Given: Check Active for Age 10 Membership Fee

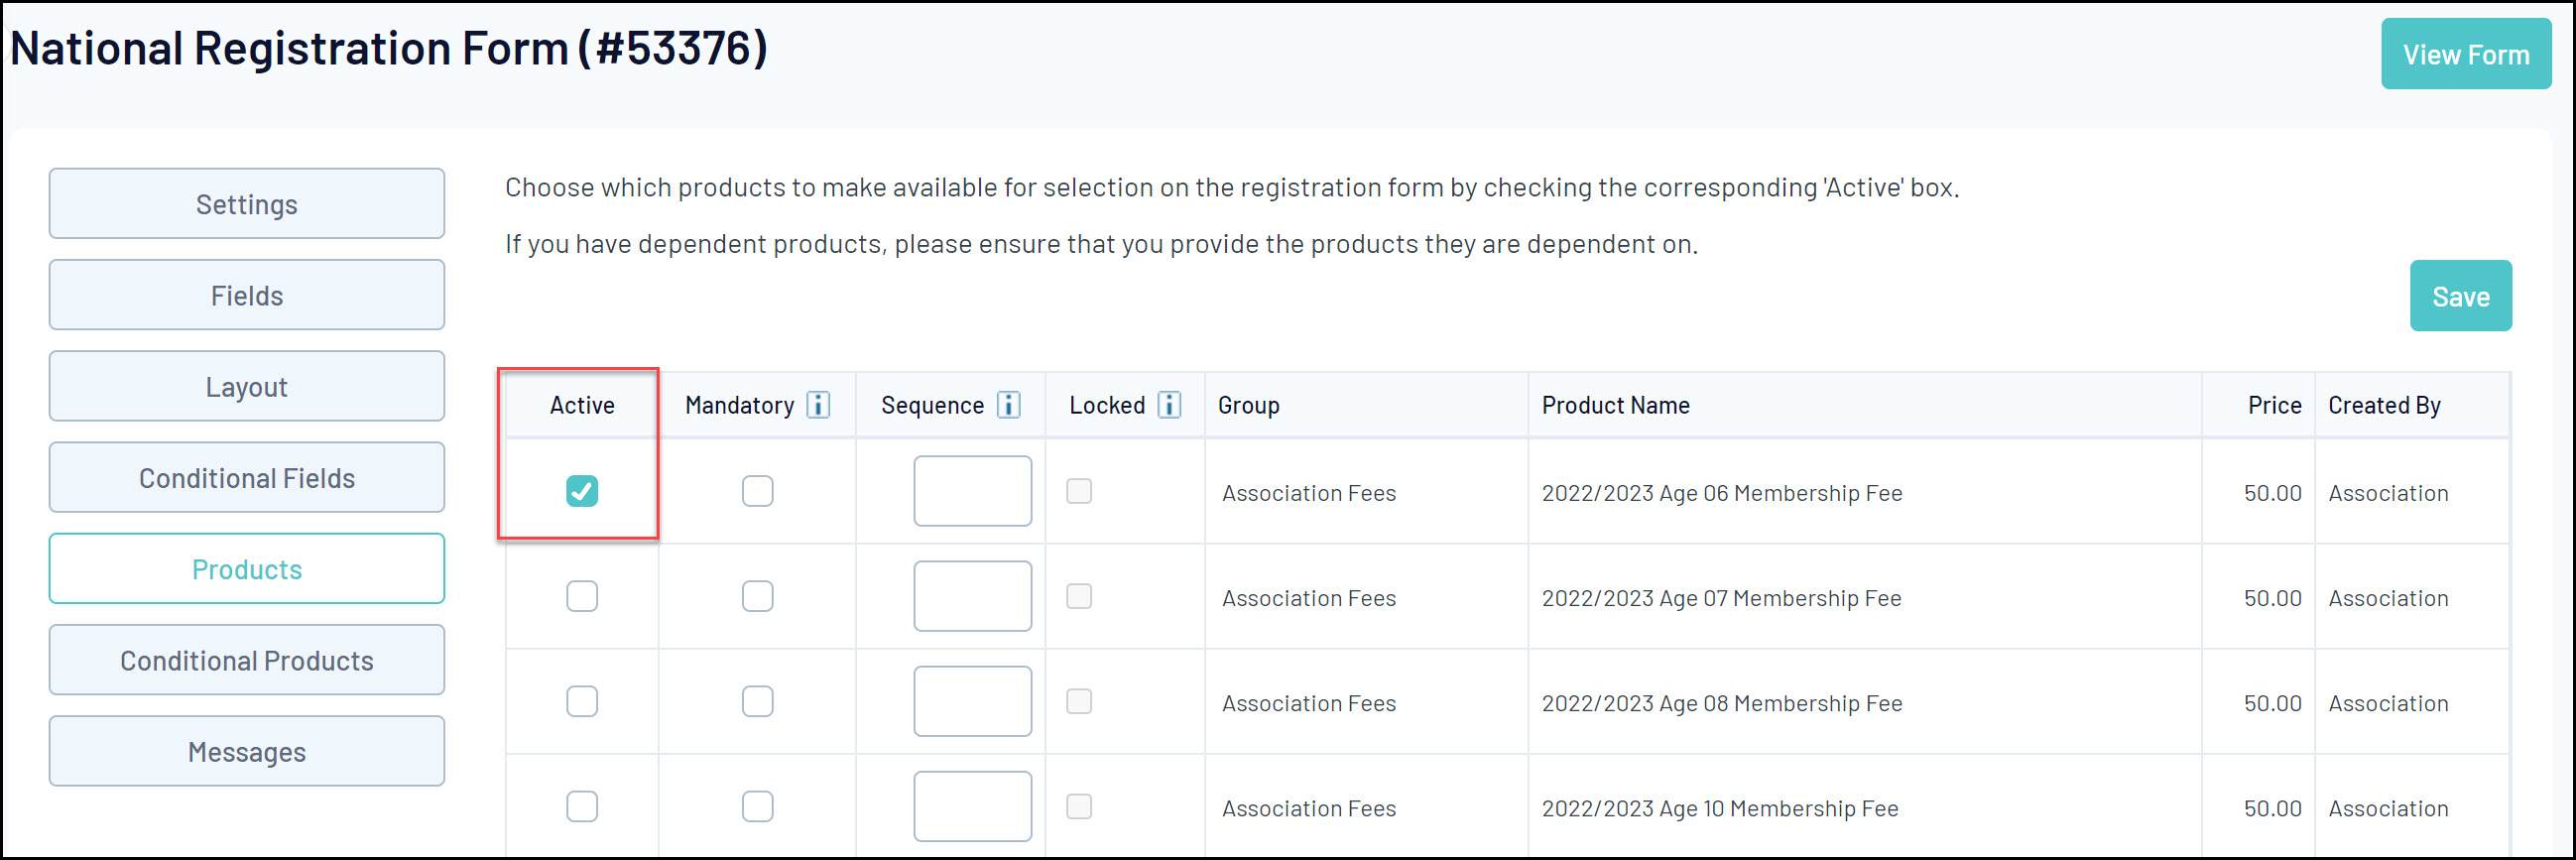Looking at the screenshot, I should coord(582,807).
